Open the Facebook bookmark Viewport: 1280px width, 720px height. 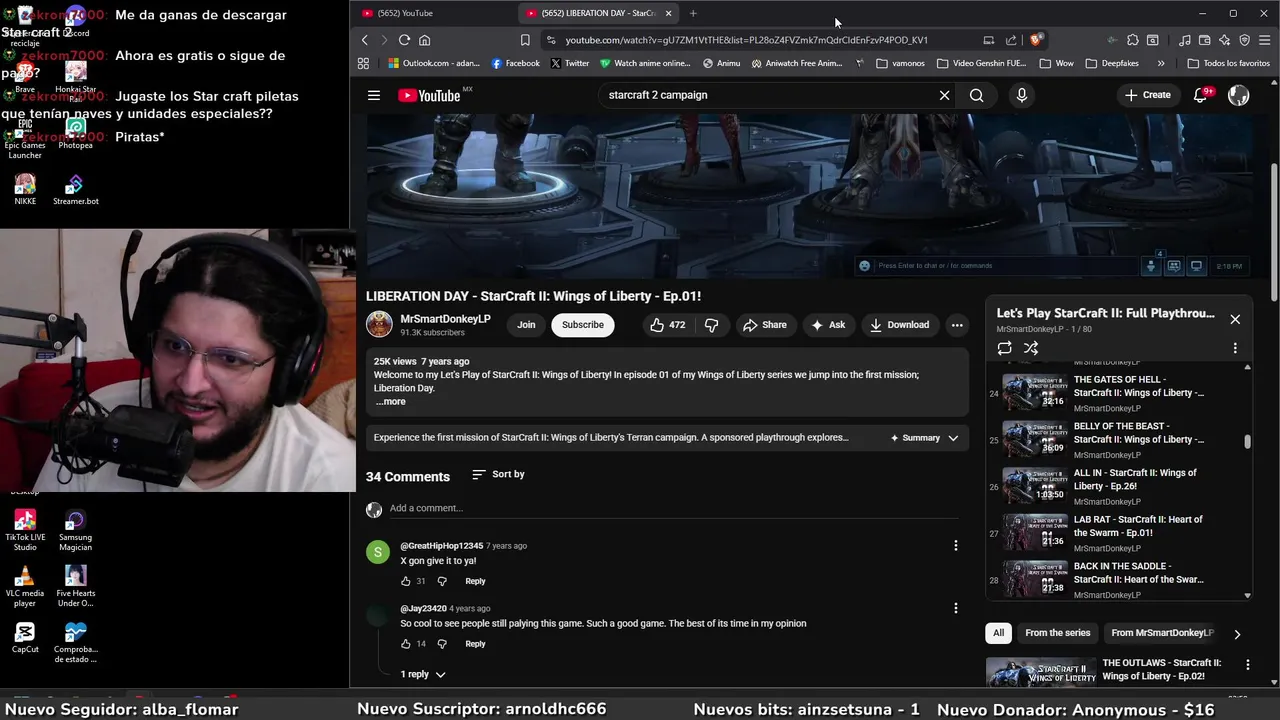(x=515, y=63)
